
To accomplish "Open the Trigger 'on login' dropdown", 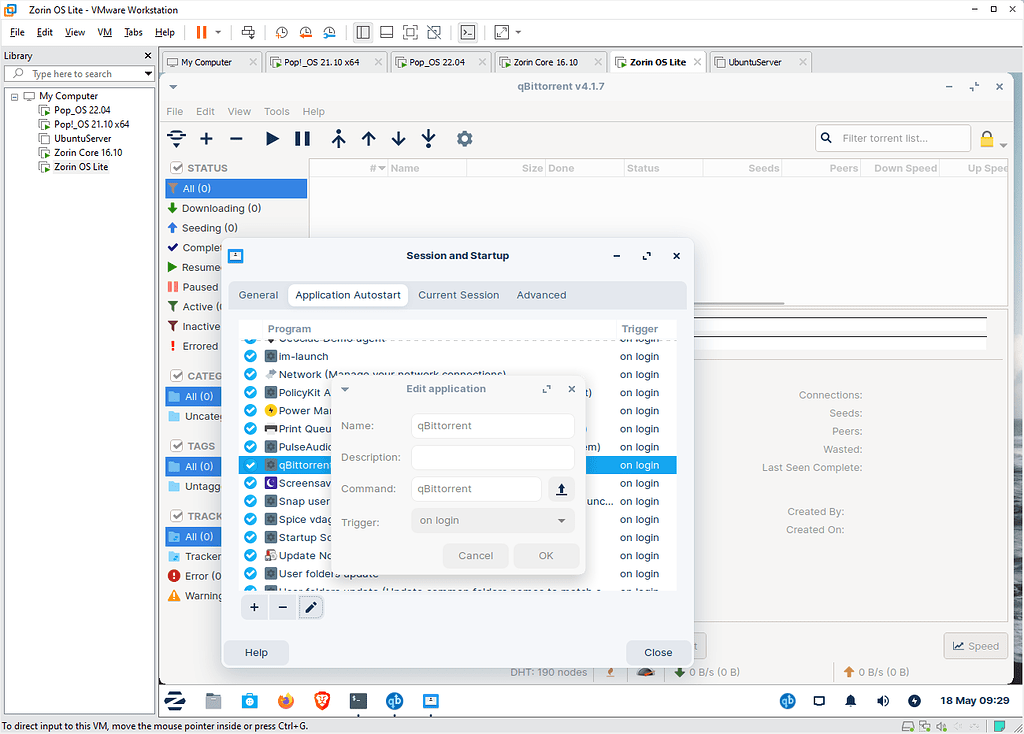I will point(492,520).
